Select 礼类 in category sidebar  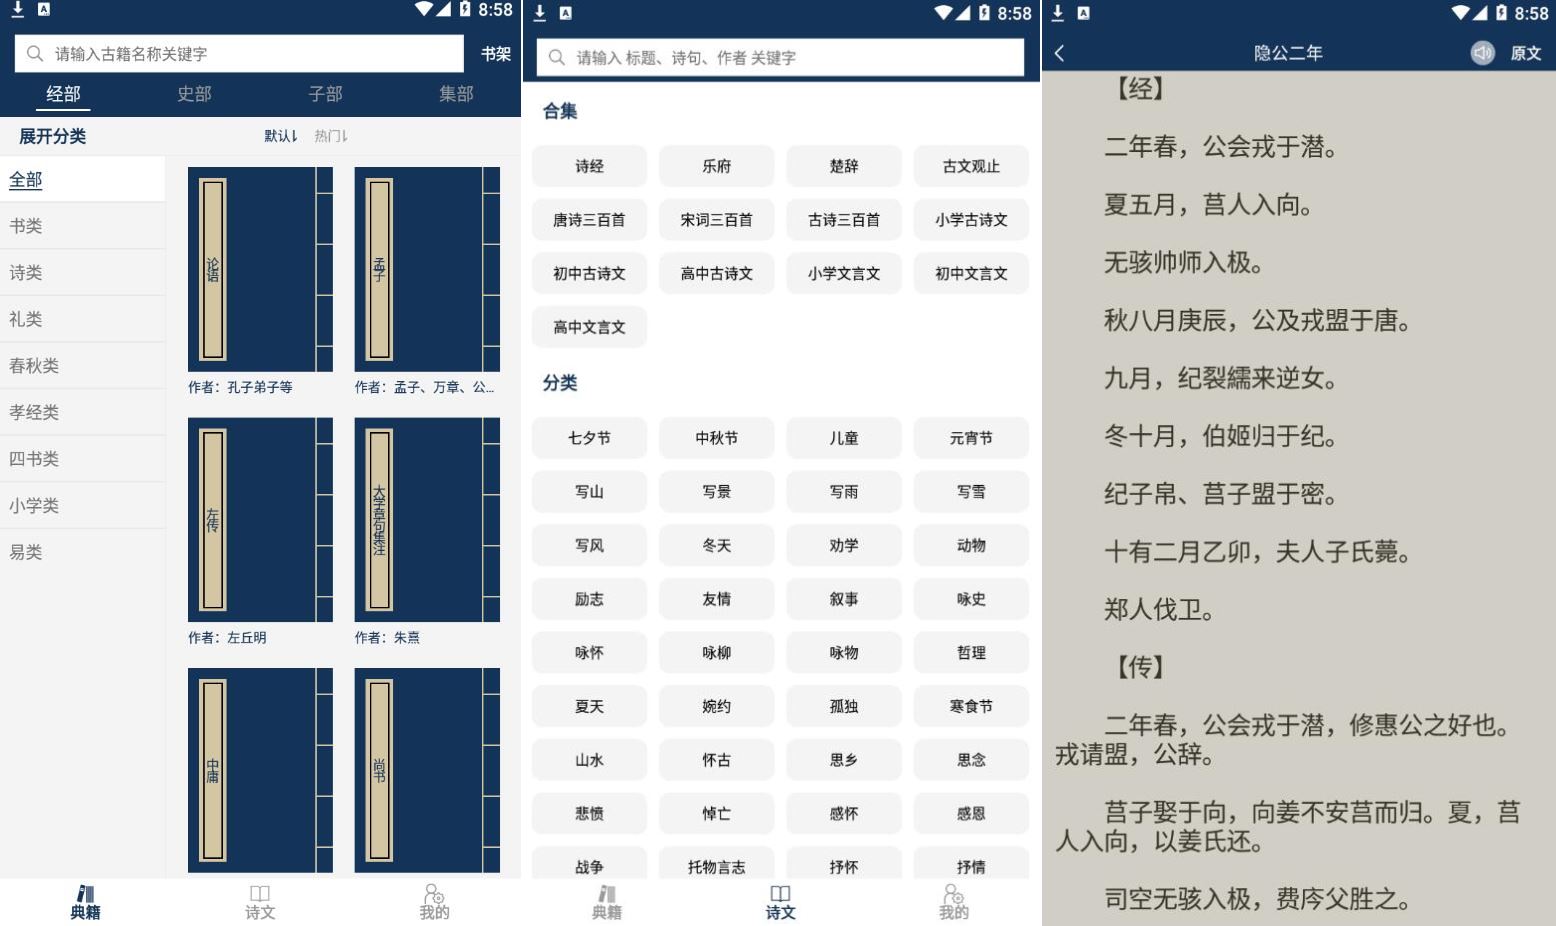click(x=82, y=319)
